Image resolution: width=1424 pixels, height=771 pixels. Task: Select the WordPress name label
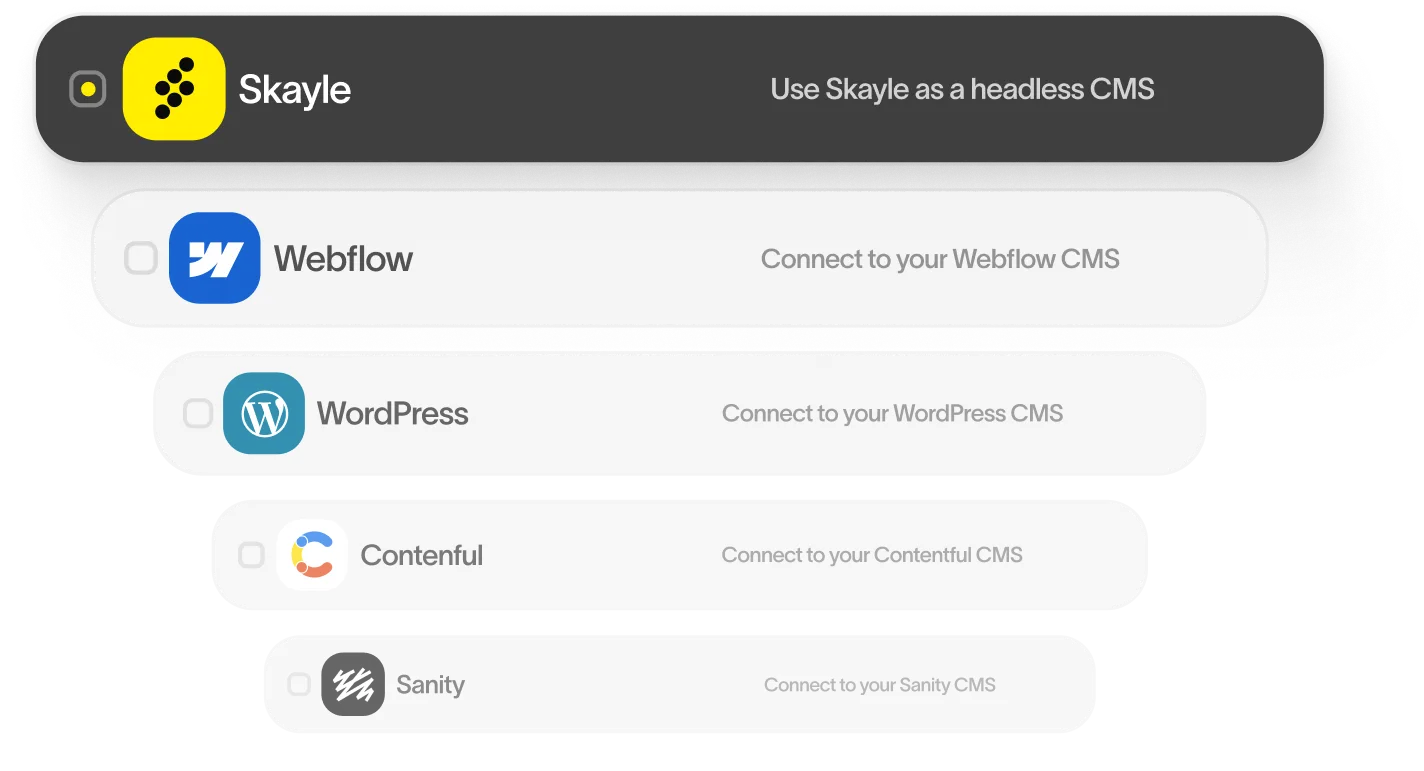(392, 413)
